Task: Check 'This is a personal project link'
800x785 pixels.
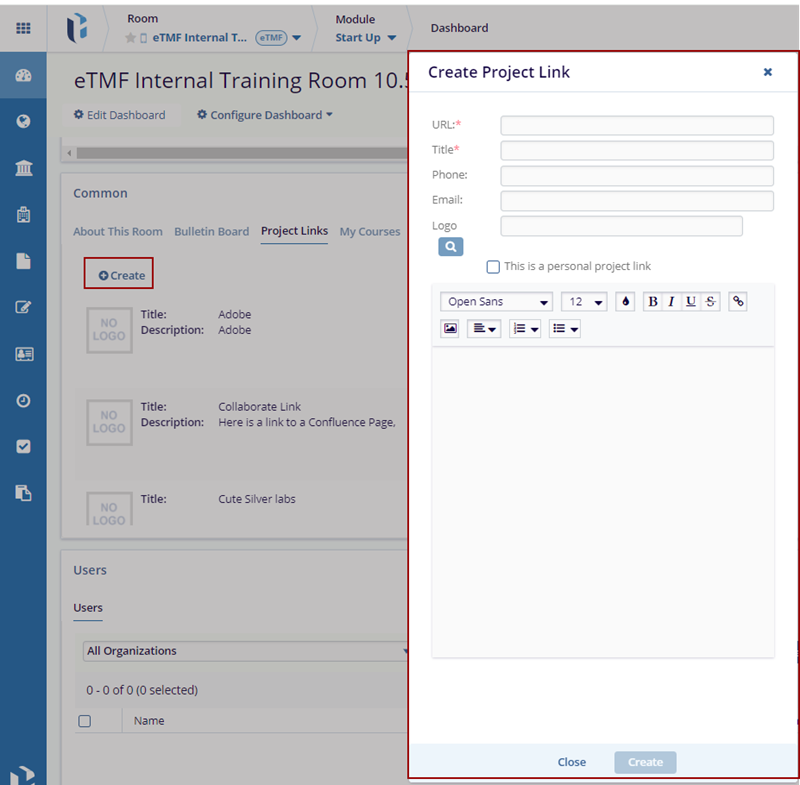Action: click(x=493, y=267)
